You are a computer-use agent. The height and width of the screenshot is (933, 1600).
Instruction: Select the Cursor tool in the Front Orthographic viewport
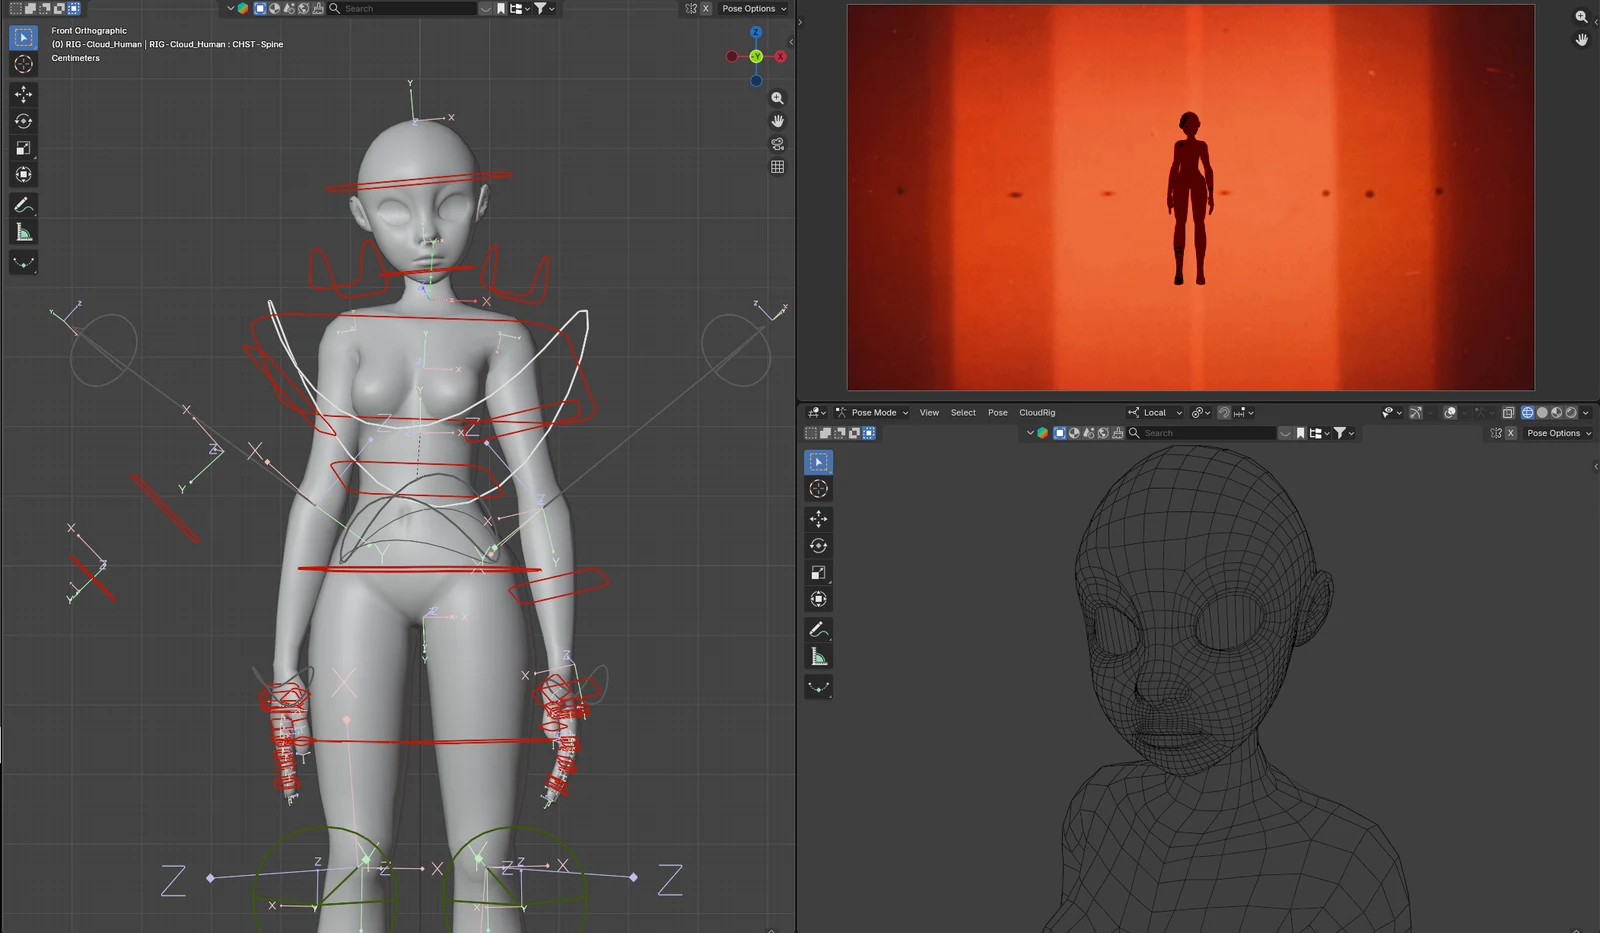tap(23, 64)
